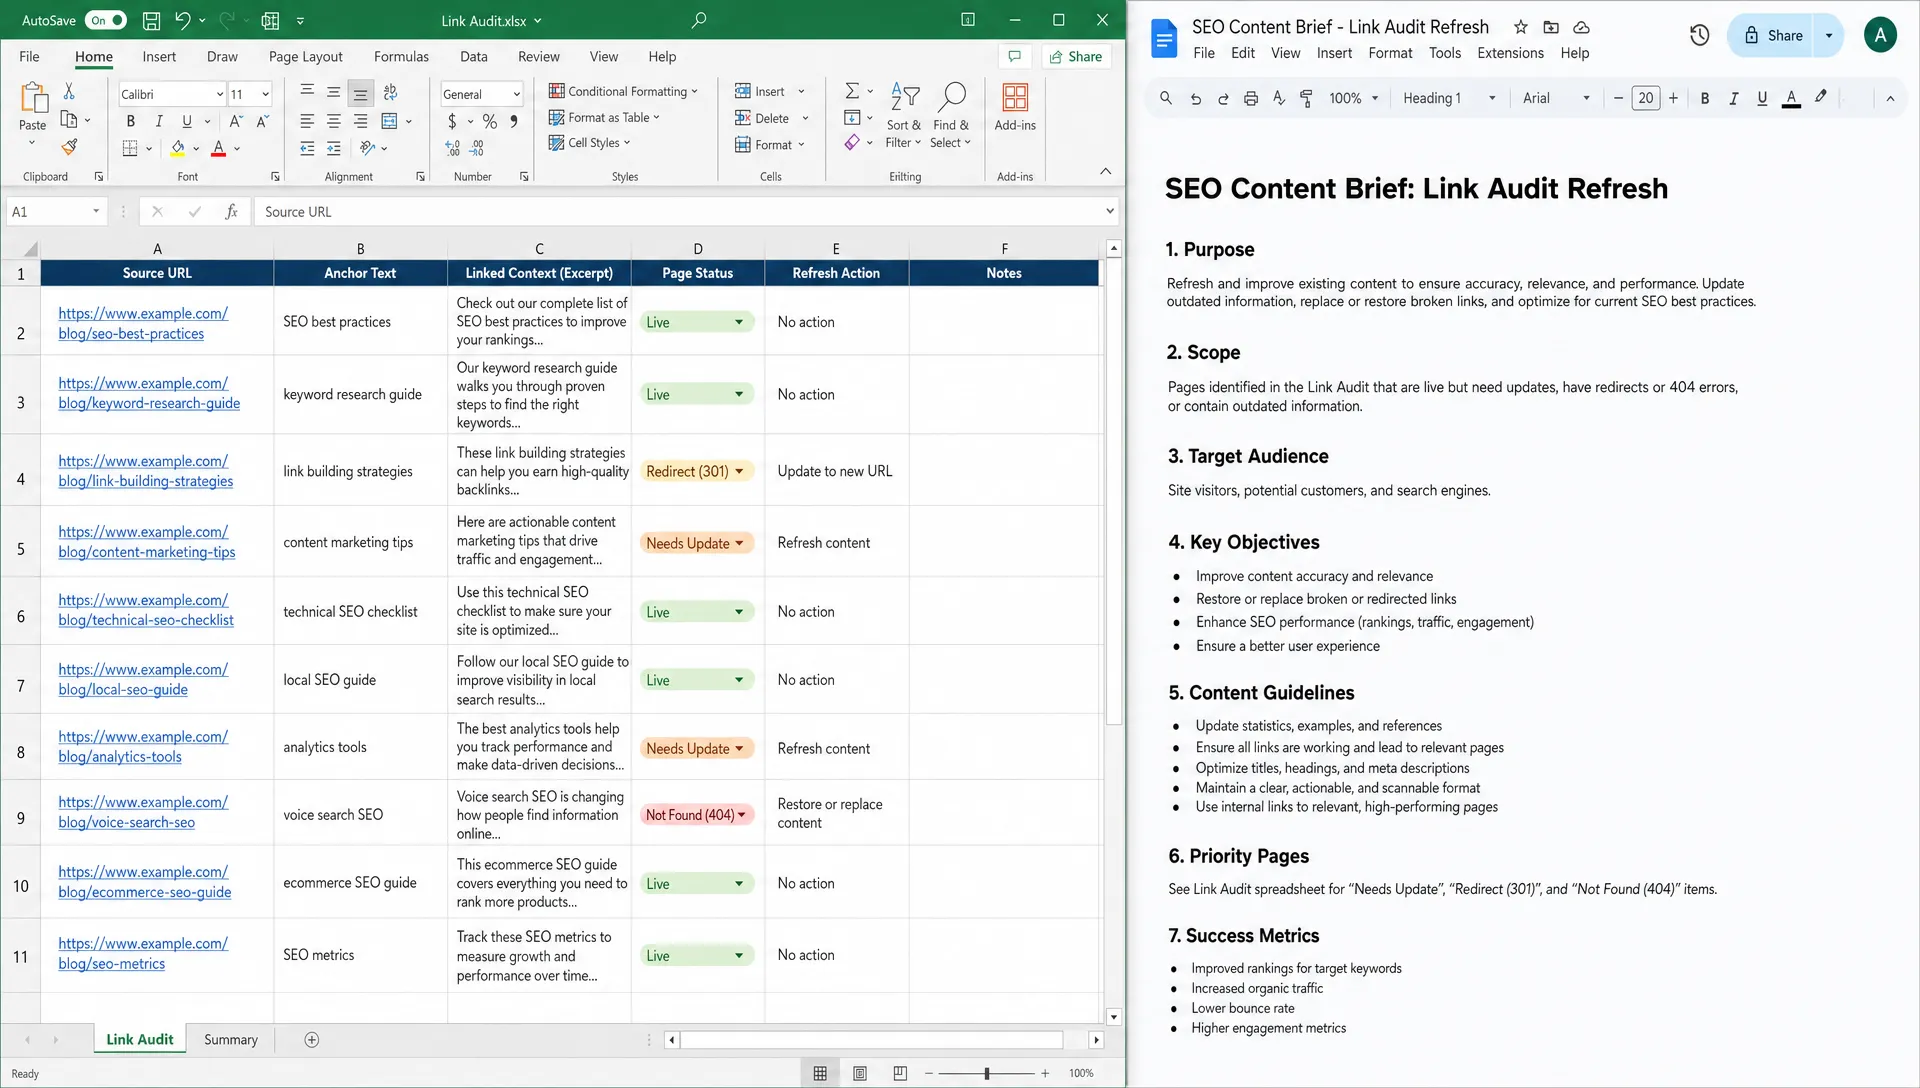The height and width of the screenshot is (1088, 1920).
Task: Click the Cut scissors icon
Action: (x=69, y=91)
